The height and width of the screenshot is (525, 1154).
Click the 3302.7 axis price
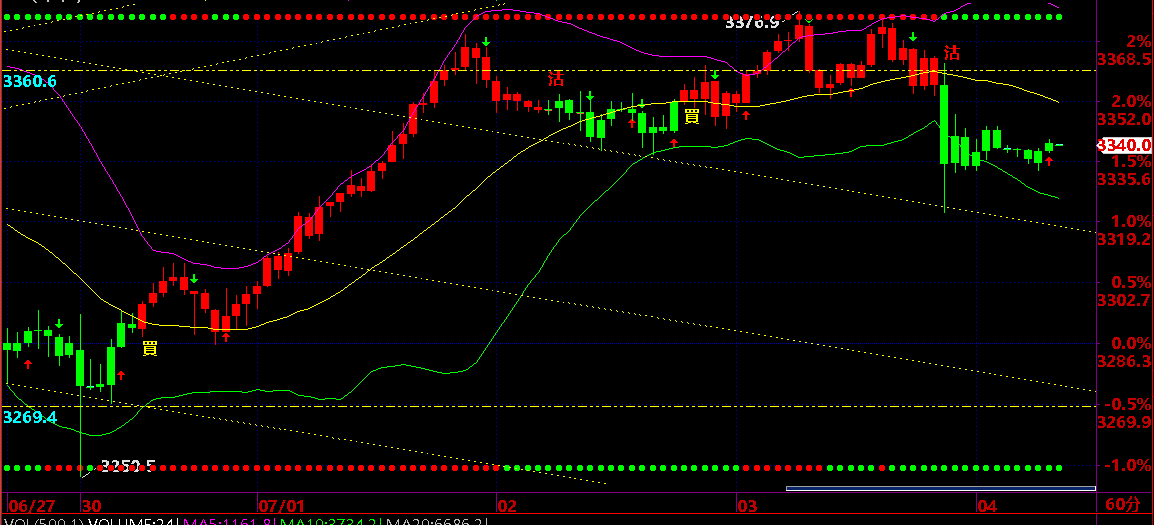coord(1123,300)
